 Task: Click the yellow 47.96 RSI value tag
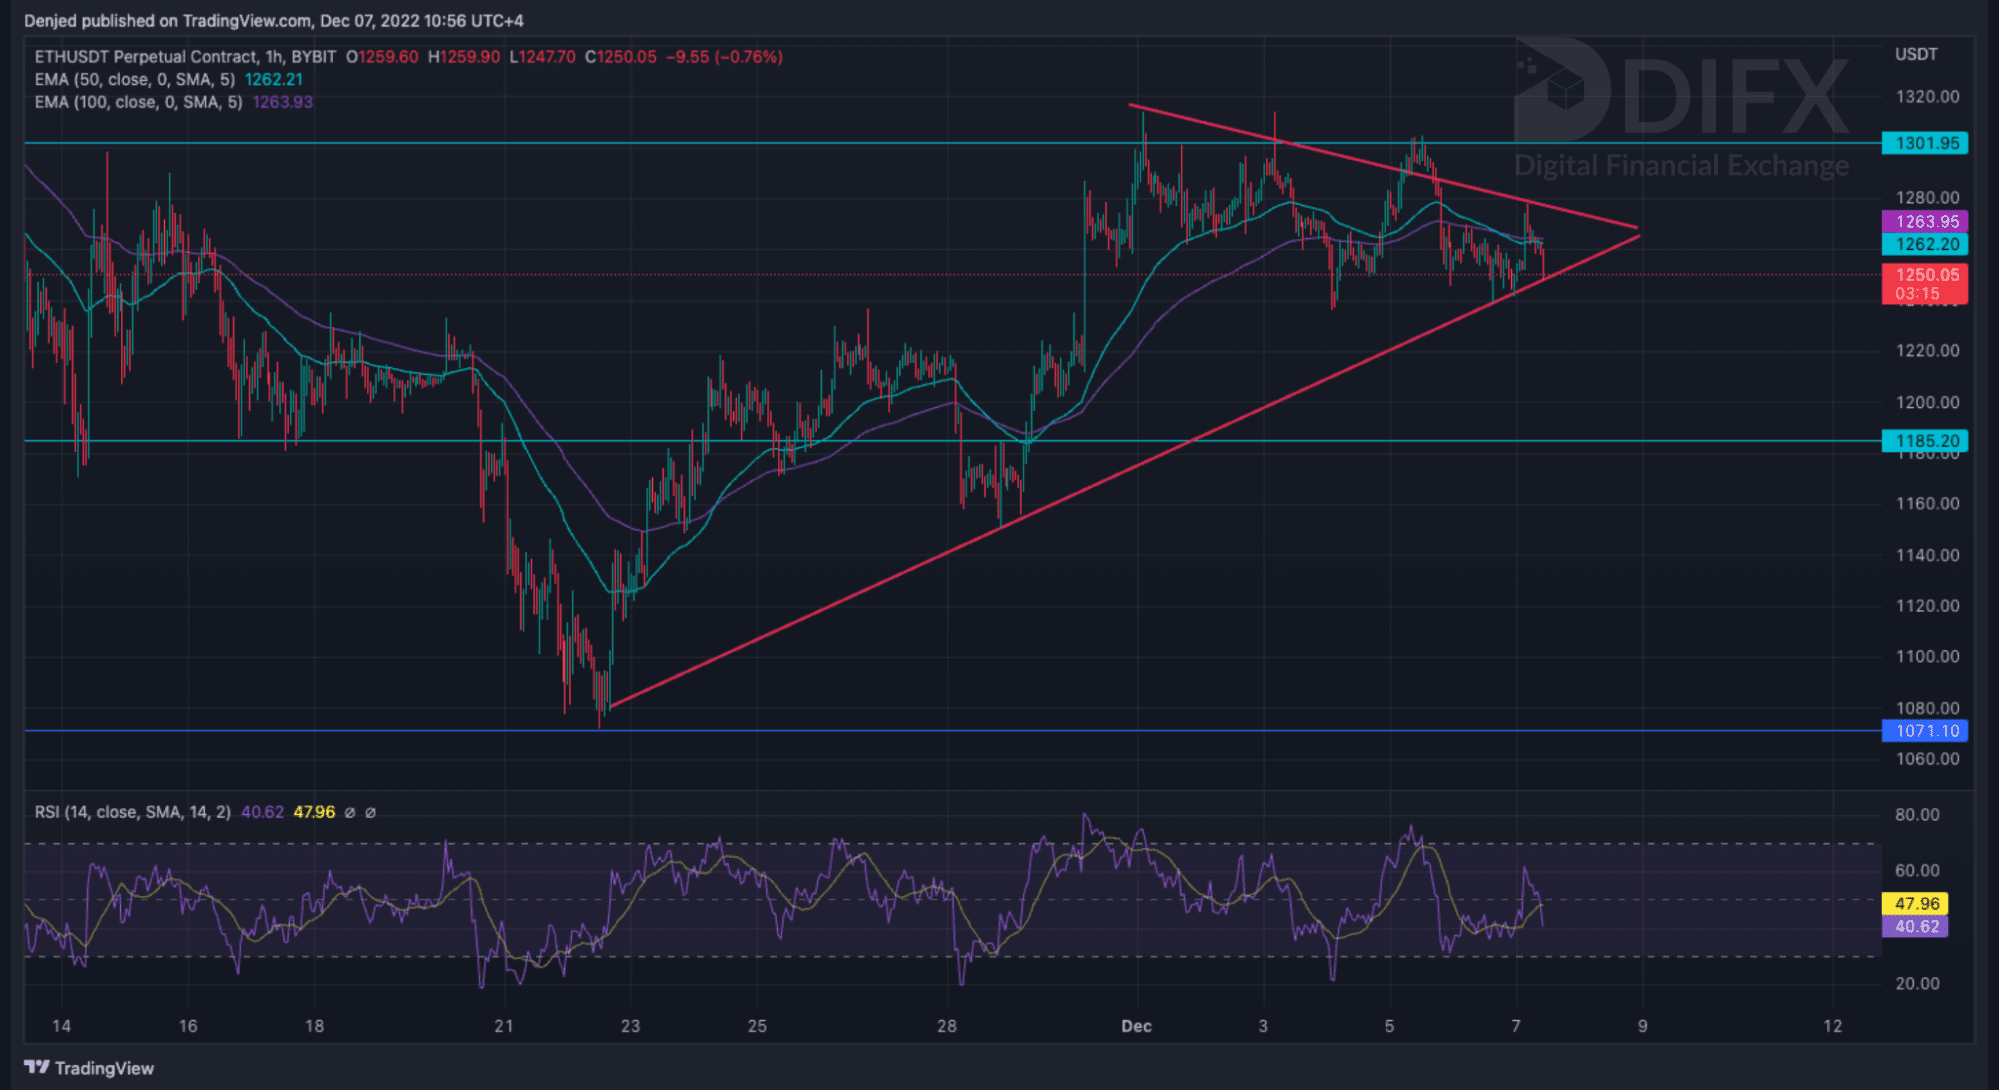[x=1915, y=903]
